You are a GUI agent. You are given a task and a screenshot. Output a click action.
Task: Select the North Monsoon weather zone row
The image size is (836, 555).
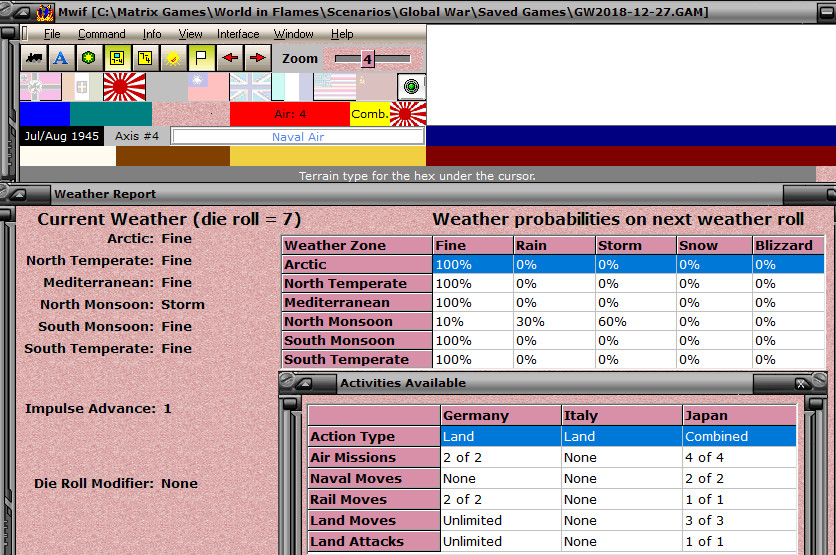click(553, 321)
